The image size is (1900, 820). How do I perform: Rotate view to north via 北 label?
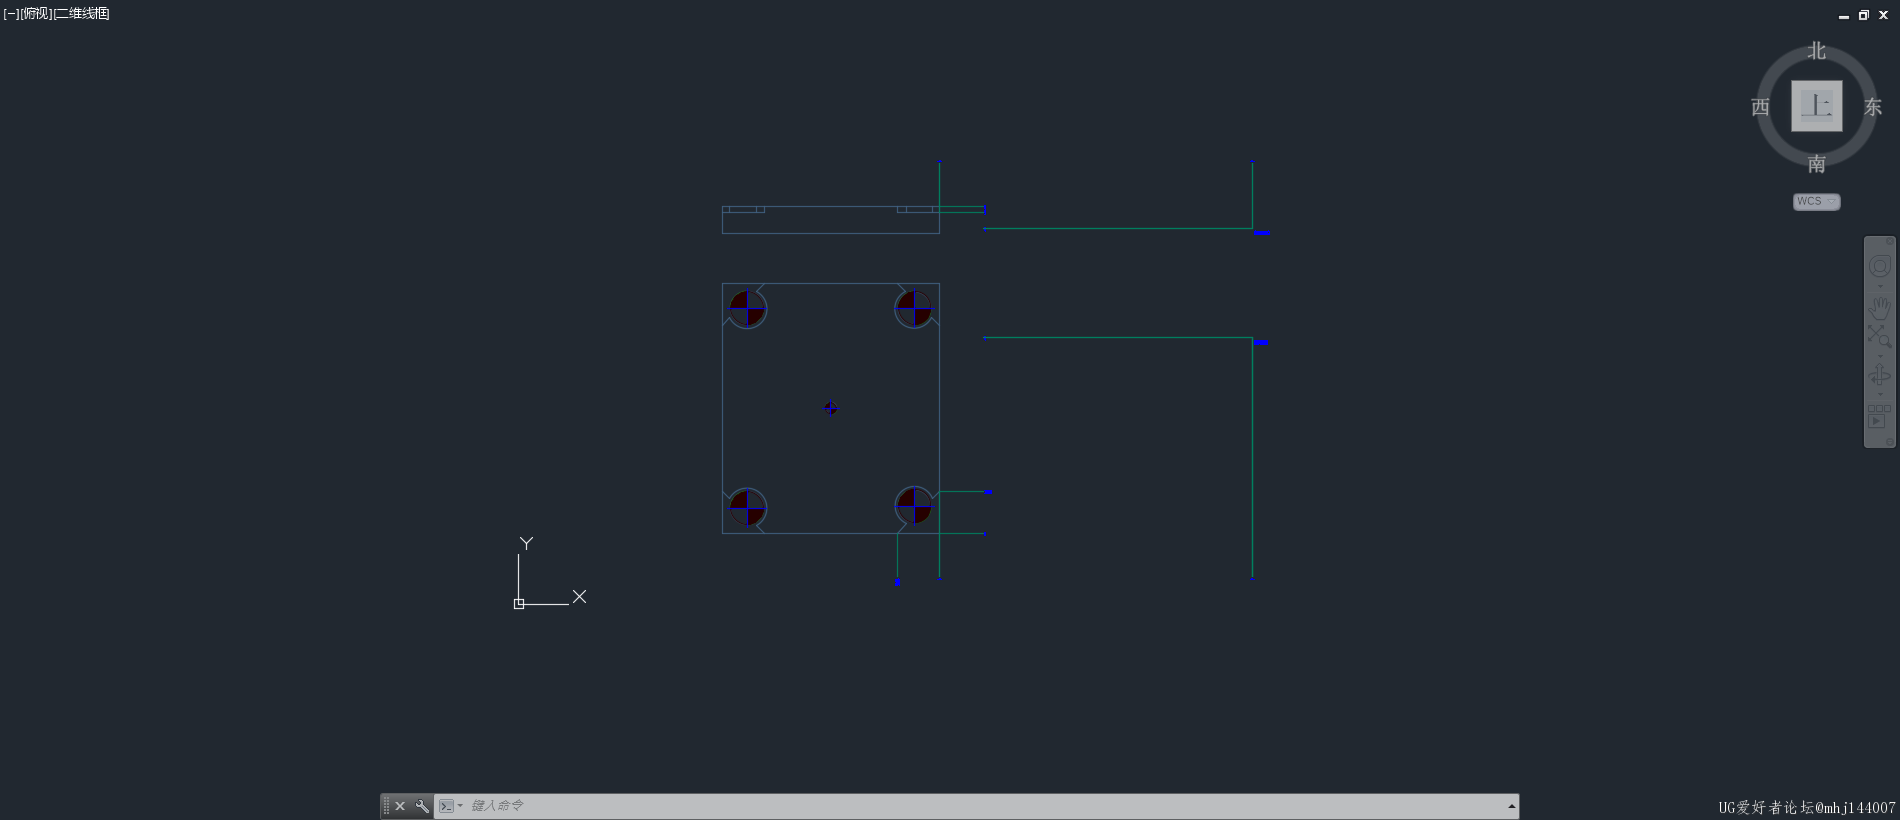(x=1817, y=51)
